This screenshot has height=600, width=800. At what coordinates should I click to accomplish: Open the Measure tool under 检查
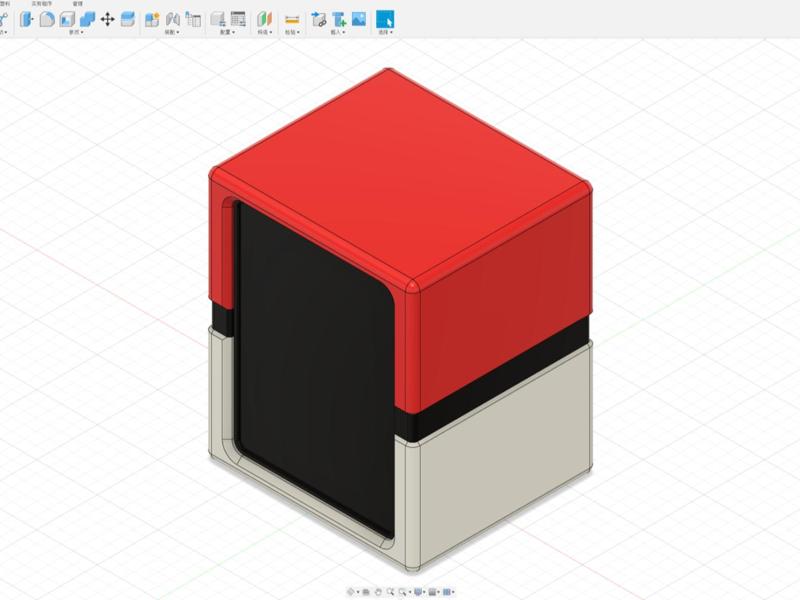[x=292, y=17]
